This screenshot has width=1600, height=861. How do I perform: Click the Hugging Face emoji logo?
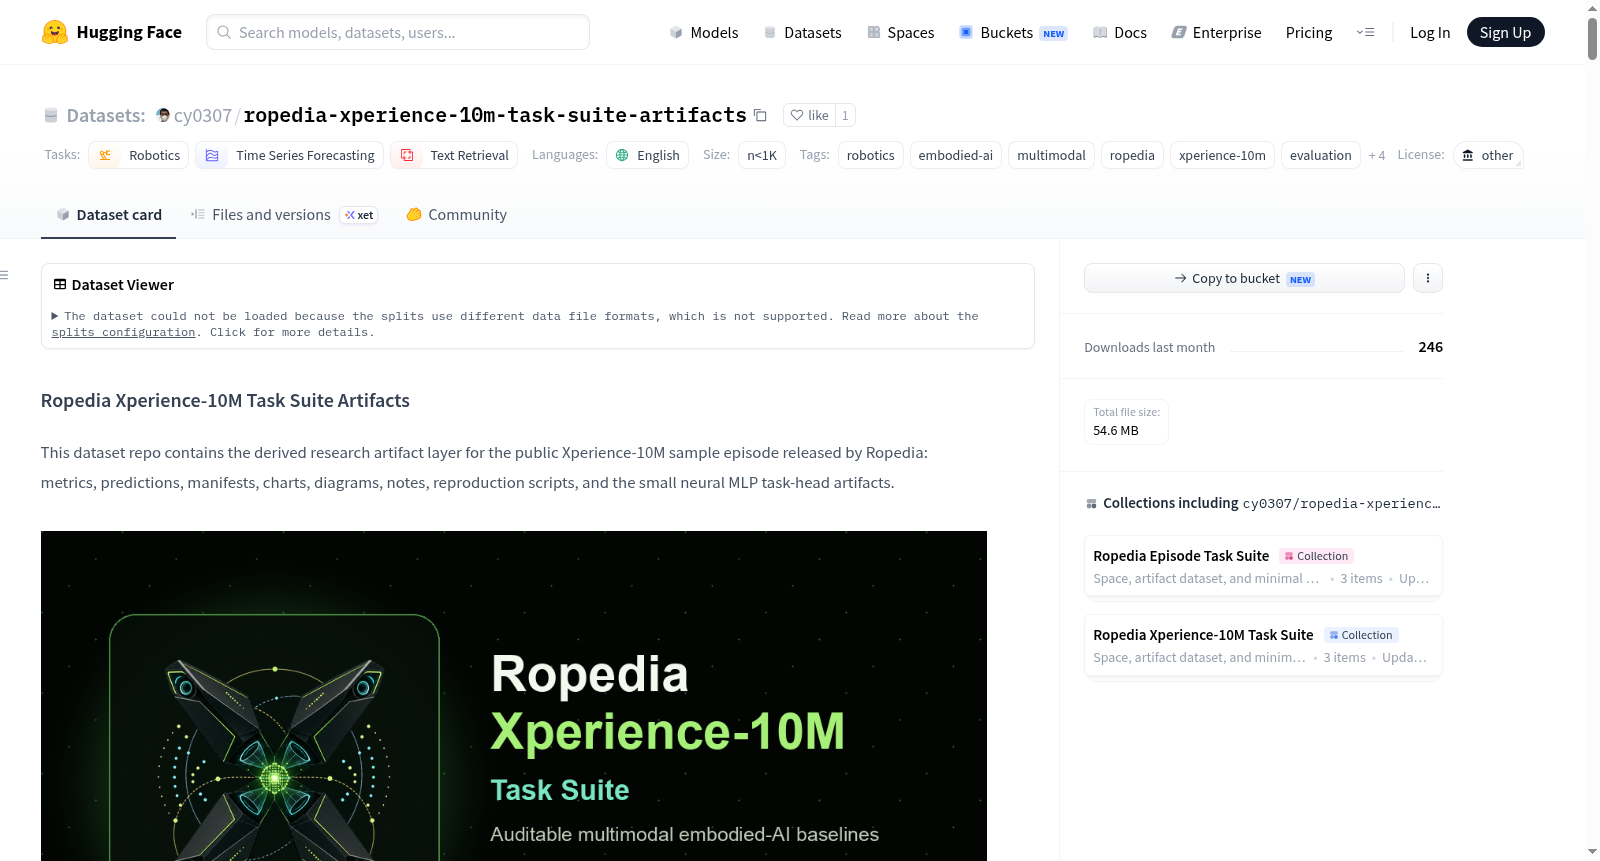[55, 32]
